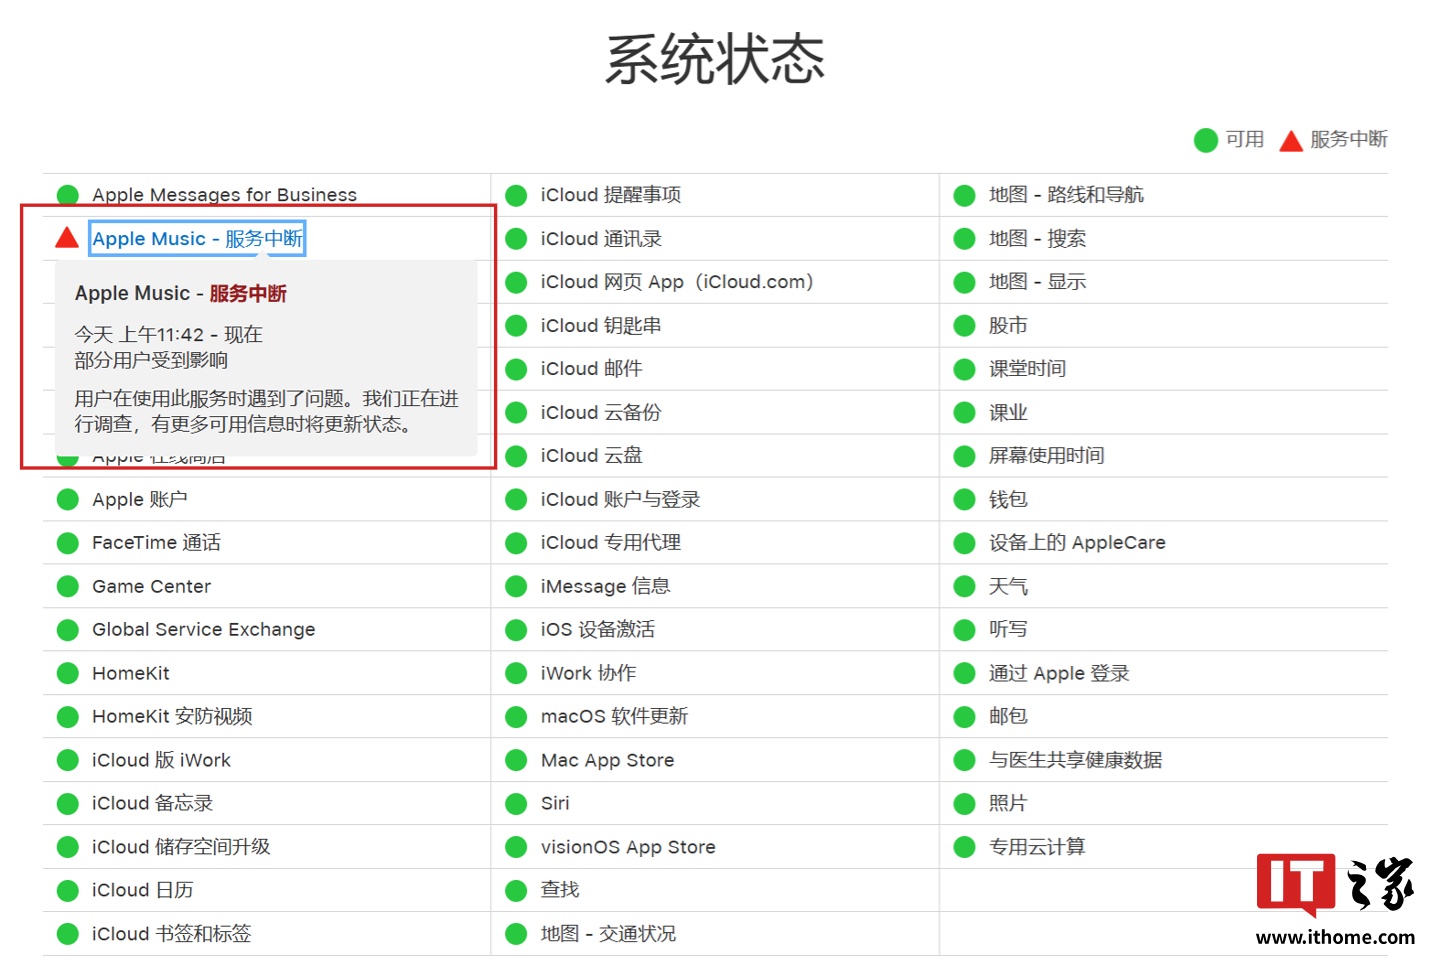The height and width of the screenshot is (976, 1440).
Task: Click the green status dot for Mac App Store
Action: click(516, 761)
